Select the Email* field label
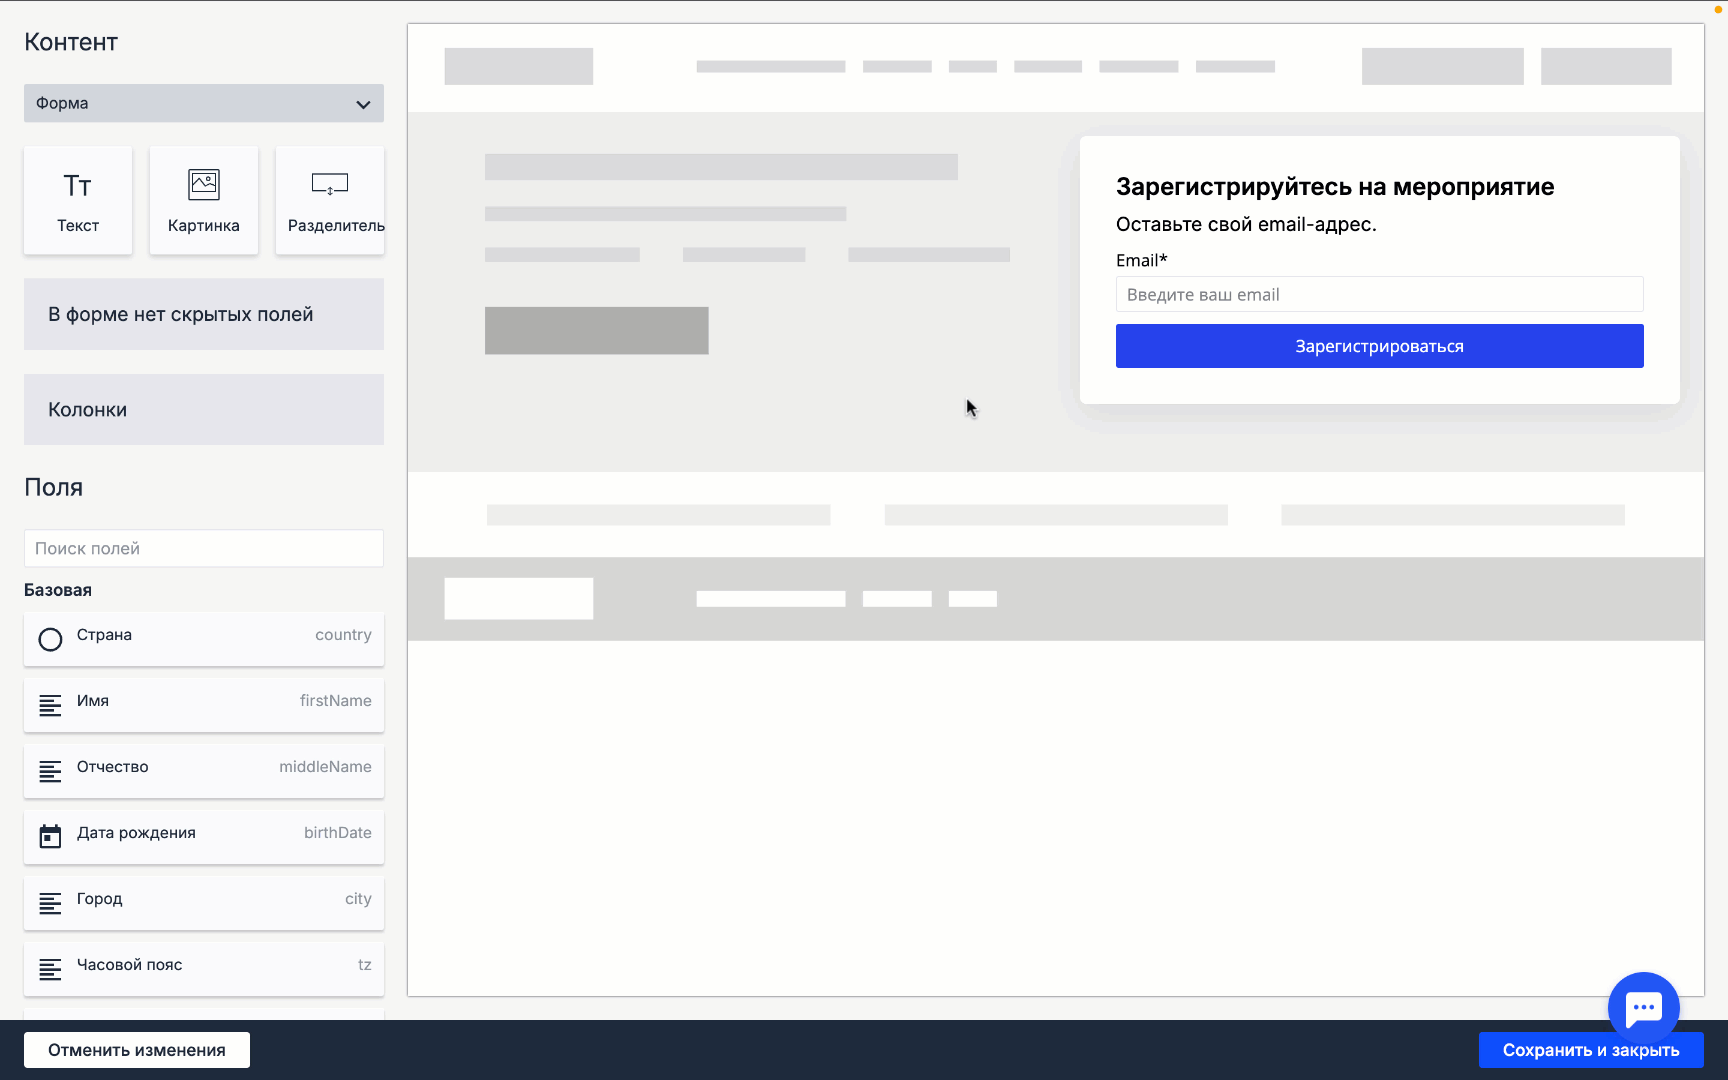Image resolution: width=1728 pixels, height=1080 pixels. (1142, 260)
